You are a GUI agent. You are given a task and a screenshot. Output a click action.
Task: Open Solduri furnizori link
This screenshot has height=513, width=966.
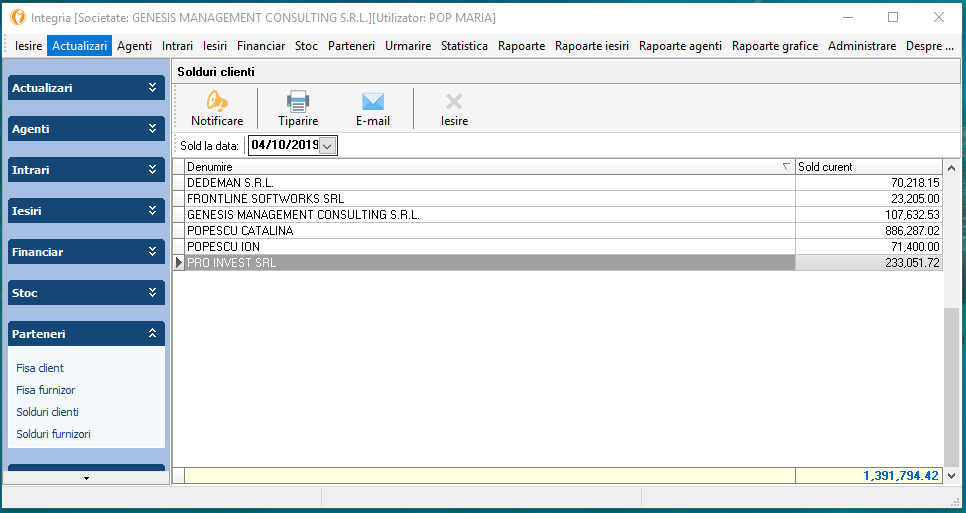pyautogui.click(x=53, y=434)
